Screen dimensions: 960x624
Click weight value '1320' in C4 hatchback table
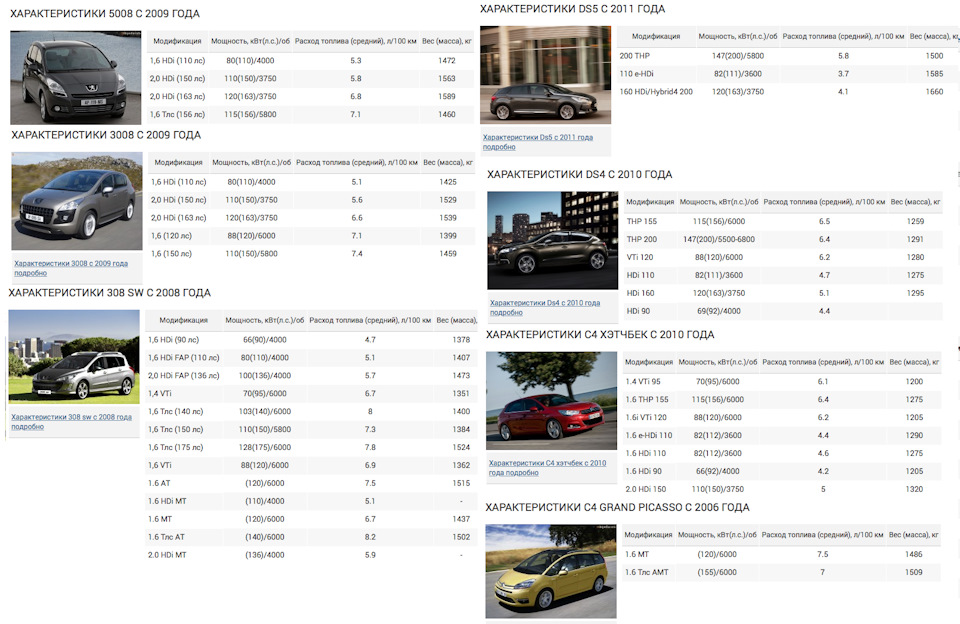[914, 489]
